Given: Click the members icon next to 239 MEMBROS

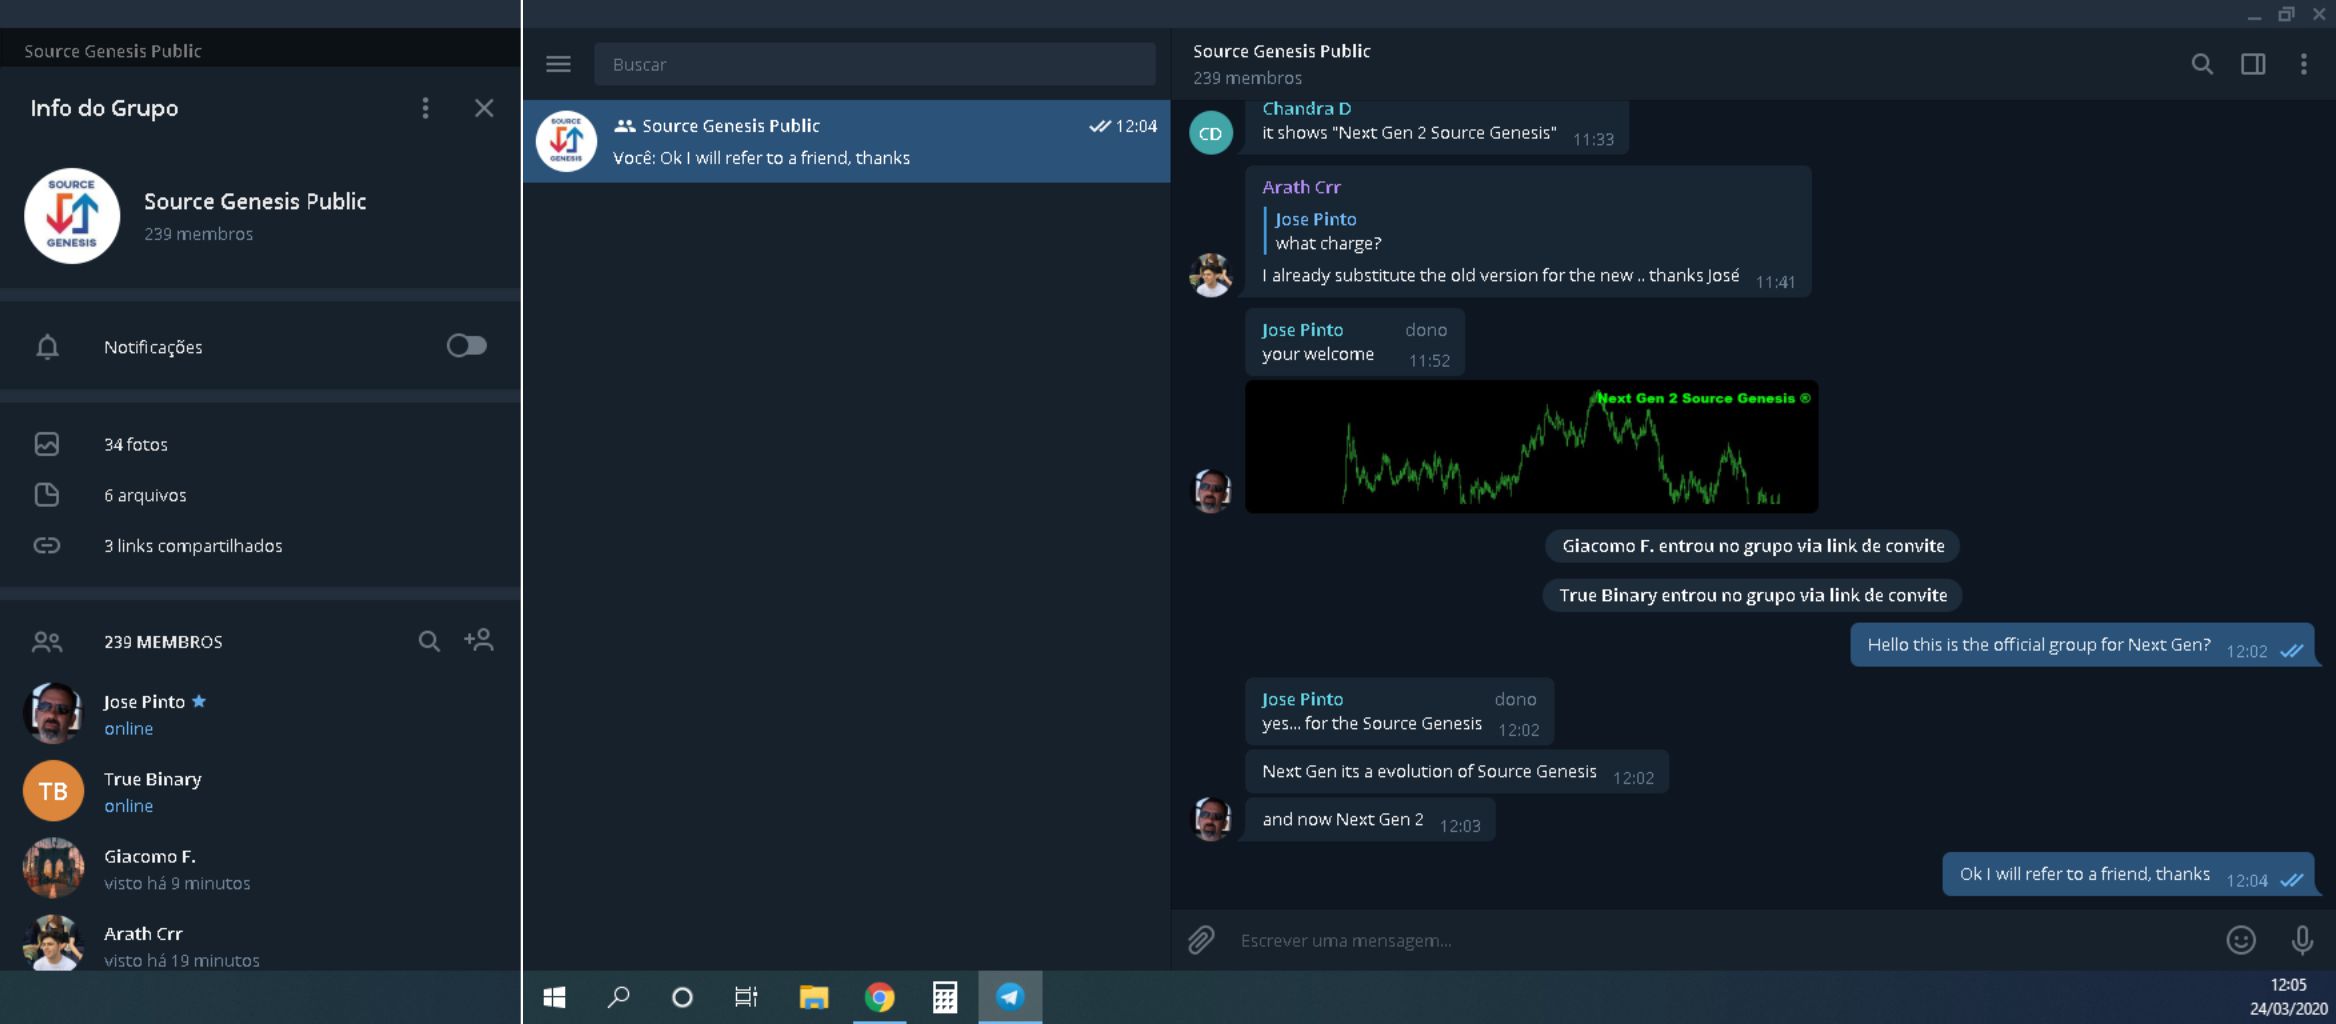Looking at the screenshot, I should coord(47,642).
